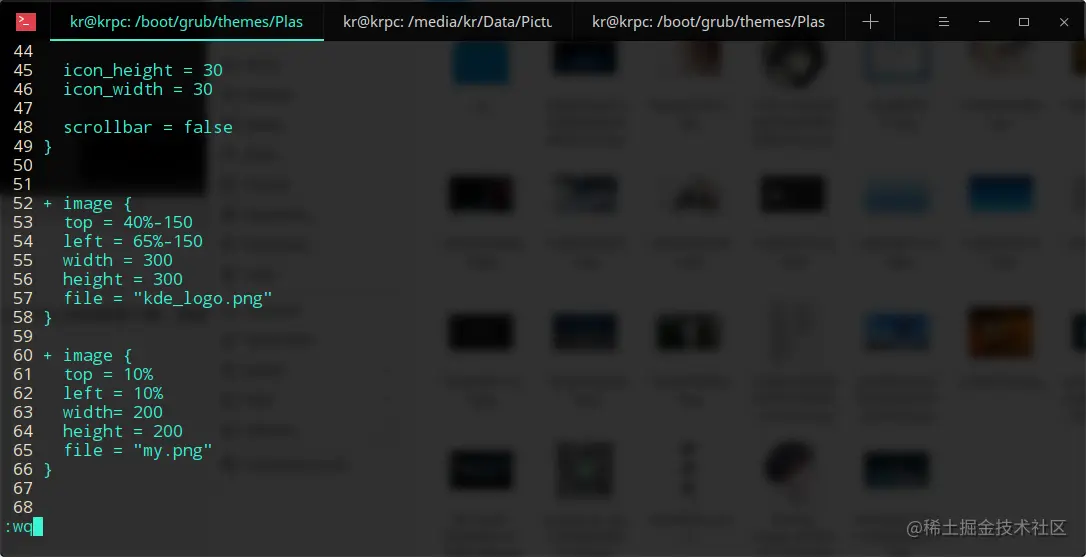This screenshot has height=557, width=1086.
Task: Open a new terminal tab with plus
Action: point(870,22)
